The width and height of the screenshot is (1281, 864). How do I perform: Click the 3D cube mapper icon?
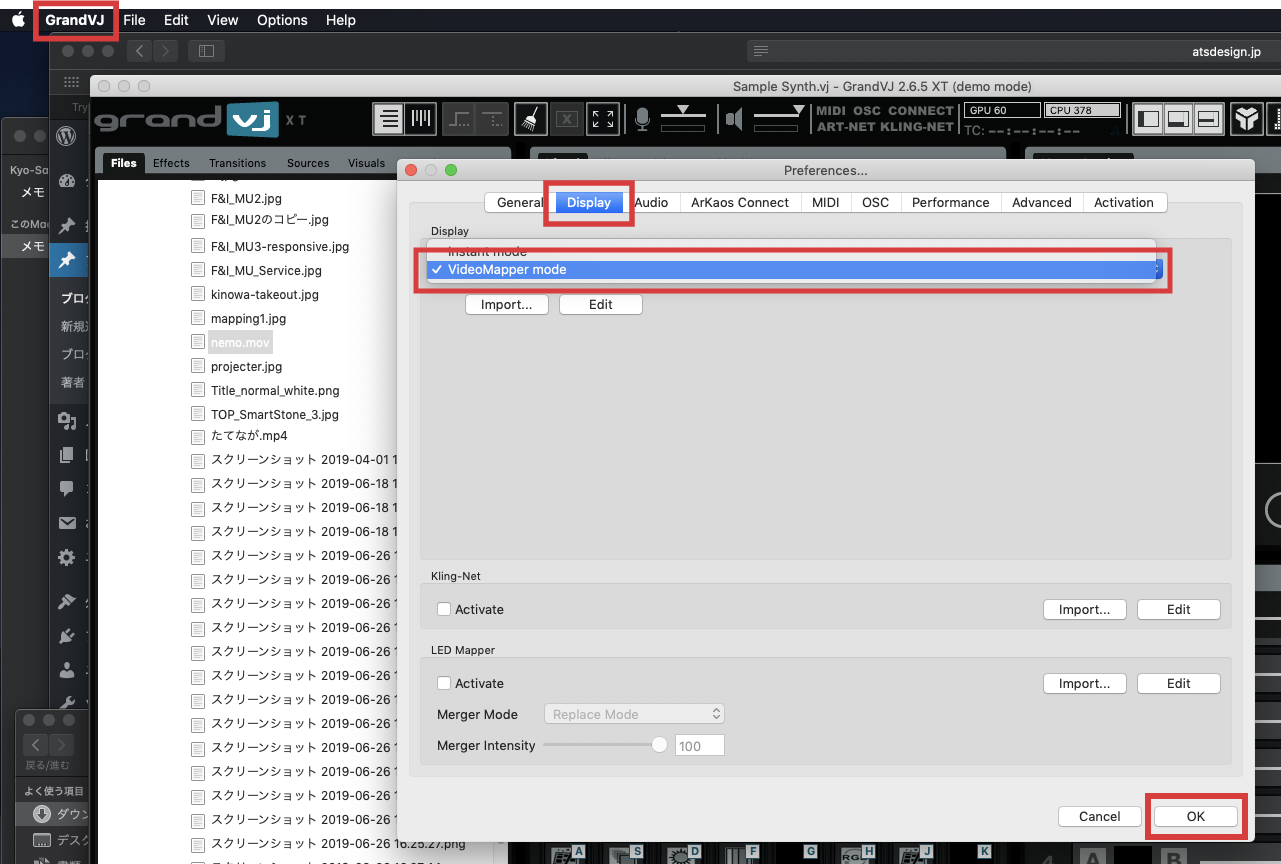pyautogui.click(x=1246, y=119)
